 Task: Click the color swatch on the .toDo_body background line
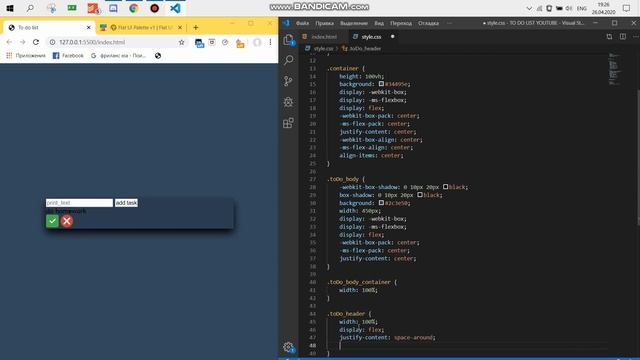381,202
